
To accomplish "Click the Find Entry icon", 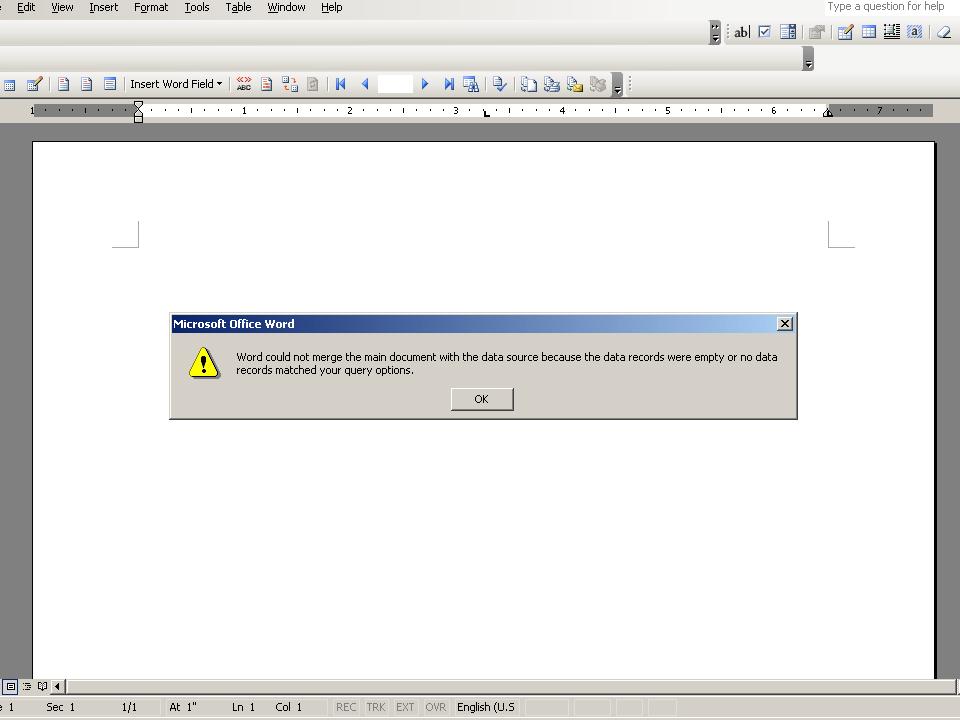I will coord(471,84).
